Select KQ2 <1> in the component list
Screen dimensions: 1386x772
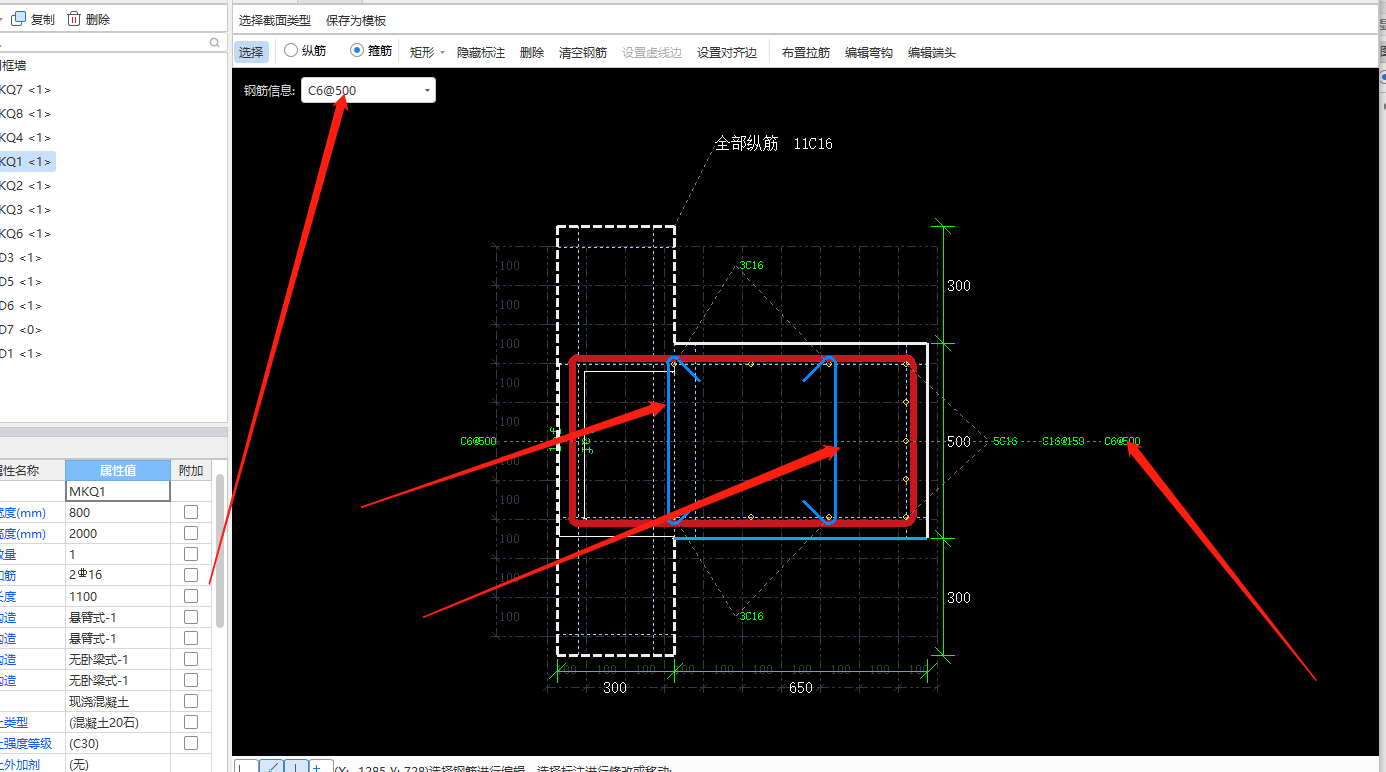point(25,186)
